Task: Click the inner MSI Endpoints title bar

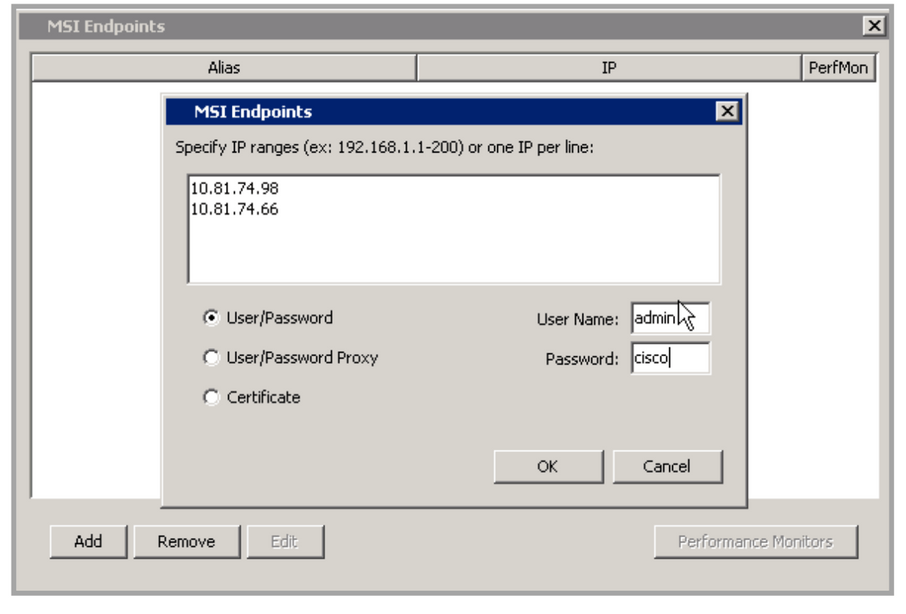Action: coord(454,111)
